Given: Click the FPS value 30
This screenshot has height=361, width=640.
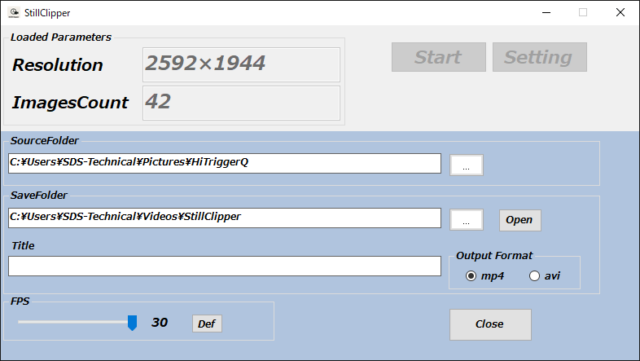Looking at the screenshot, I should [x=160, y=323].
